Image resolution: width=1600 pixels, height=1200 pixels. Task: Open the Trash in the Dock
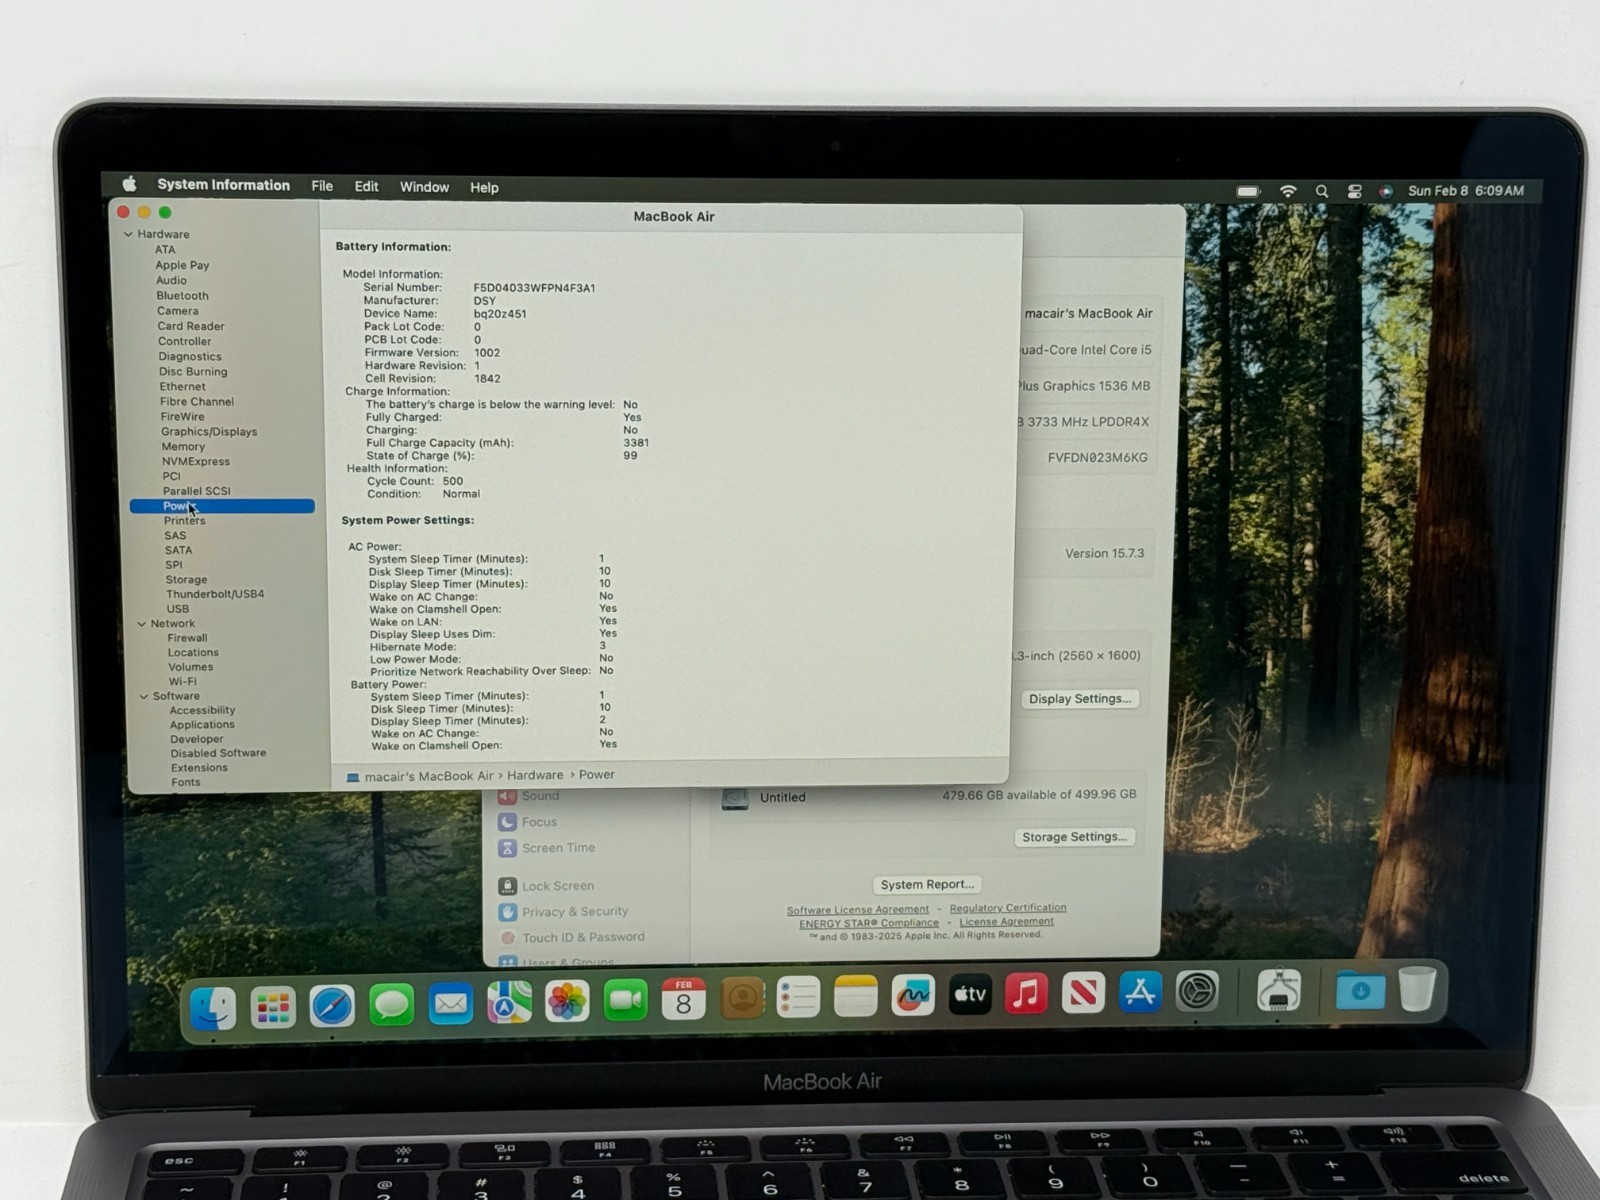tap(1417, 989)
